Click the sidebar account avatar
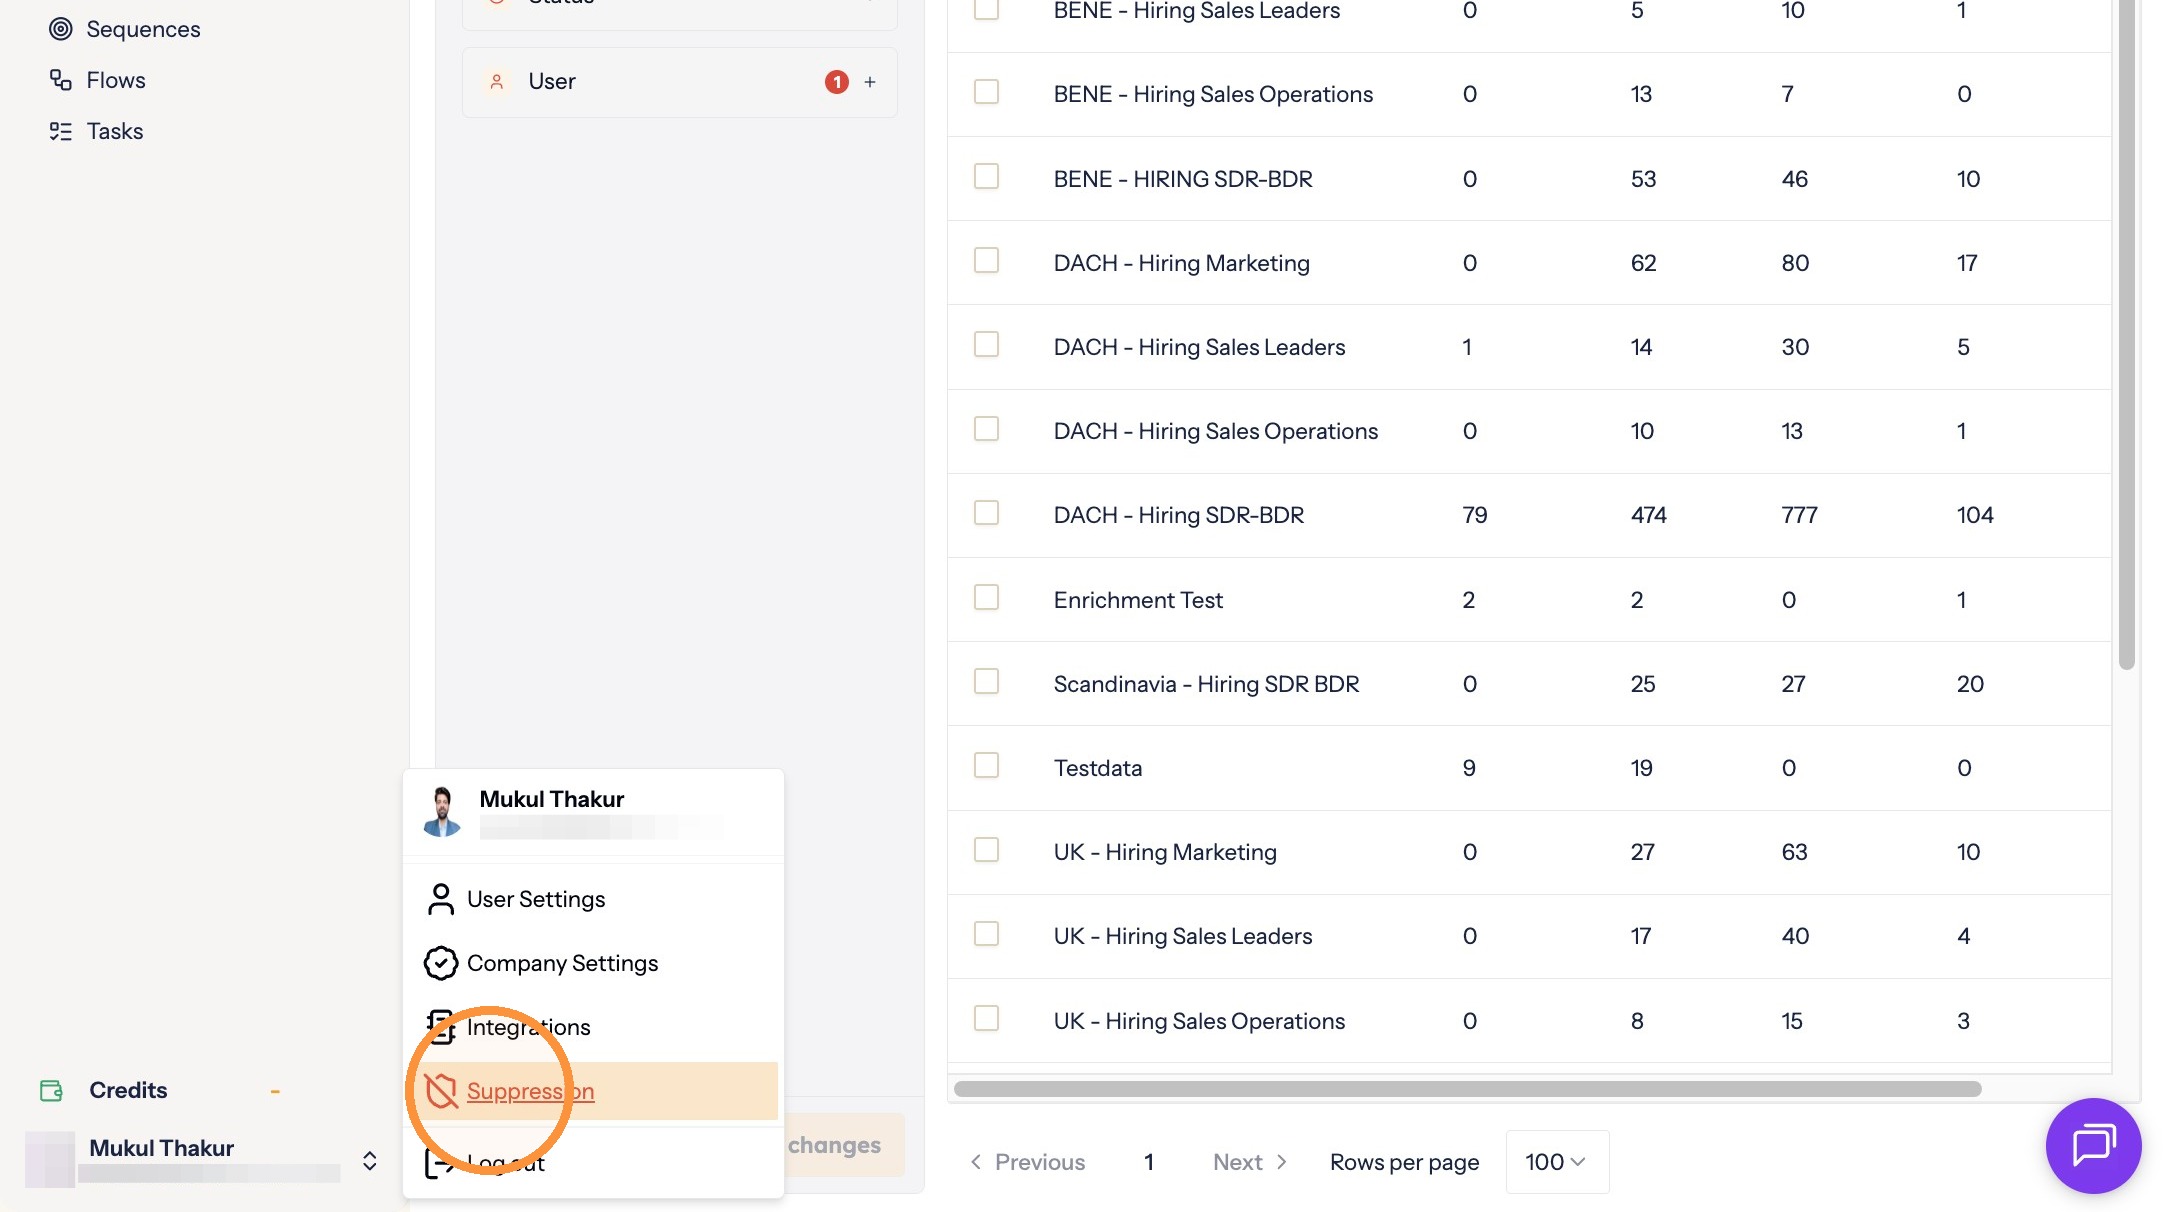The width and height of the screenshot is (2168, 1212). click(50, 1159)
